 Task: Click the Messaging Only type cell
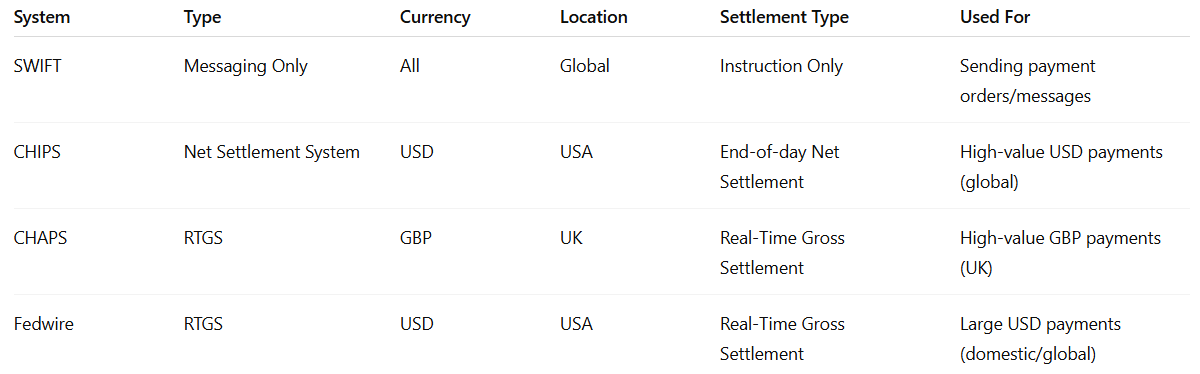246,66
